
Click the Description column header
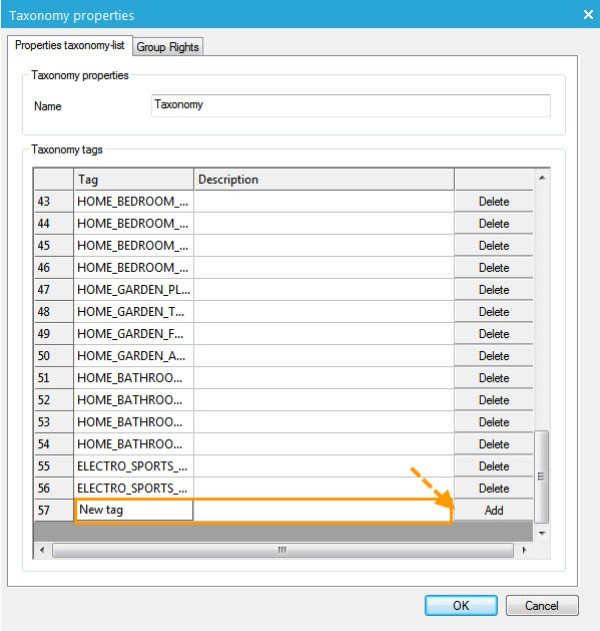[323, 179]
